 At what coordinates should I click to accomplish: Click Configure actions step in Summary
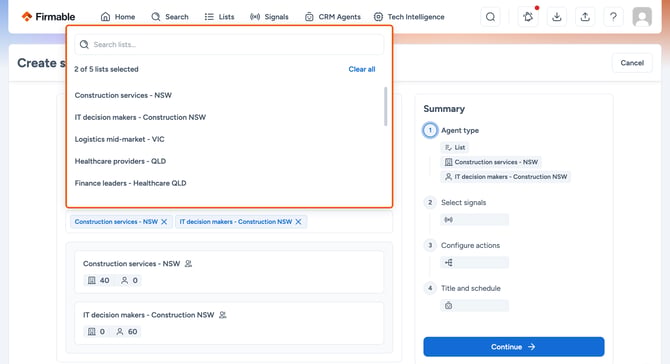click(x=470, y=245)
